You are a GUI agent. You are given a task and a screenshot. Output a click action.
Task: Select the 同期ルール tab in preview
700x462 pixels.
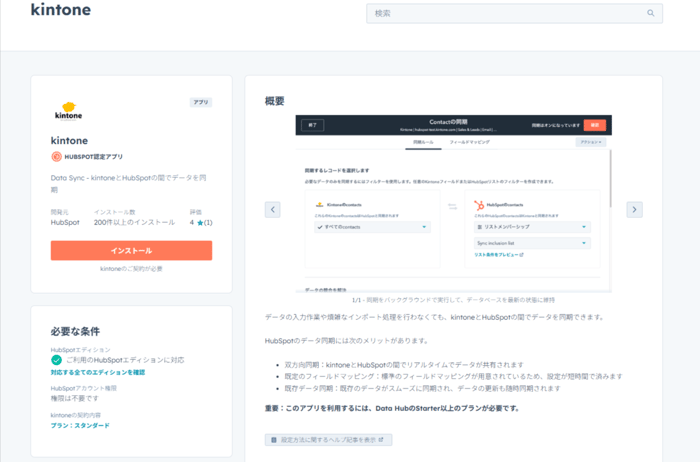click(x=423, y=142)
